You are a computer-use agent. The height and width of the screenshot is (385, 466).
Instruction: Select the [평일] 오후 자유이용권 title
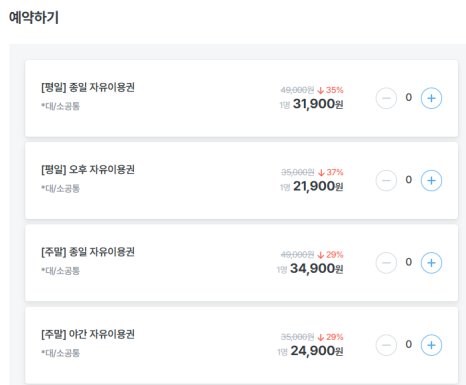tap(88, 170)
